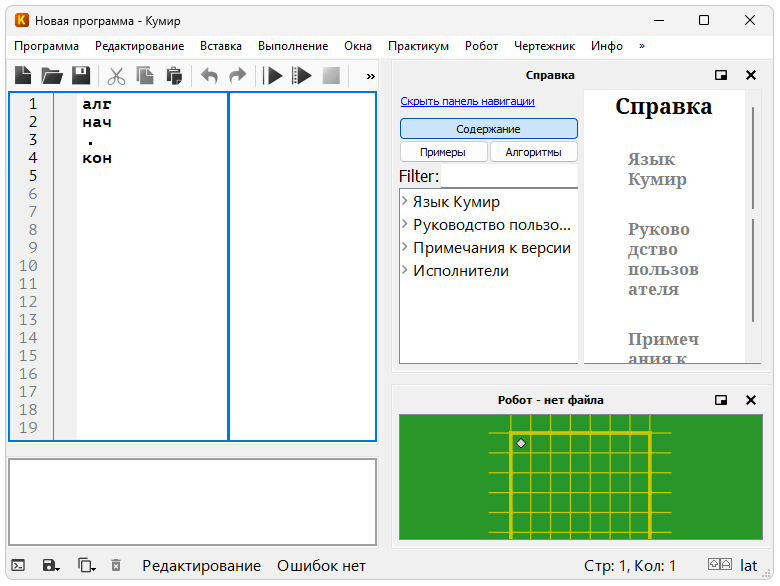The image size is (780, 586).
Task: Open the Инфо menu
Action: click(x=607, y=46)
